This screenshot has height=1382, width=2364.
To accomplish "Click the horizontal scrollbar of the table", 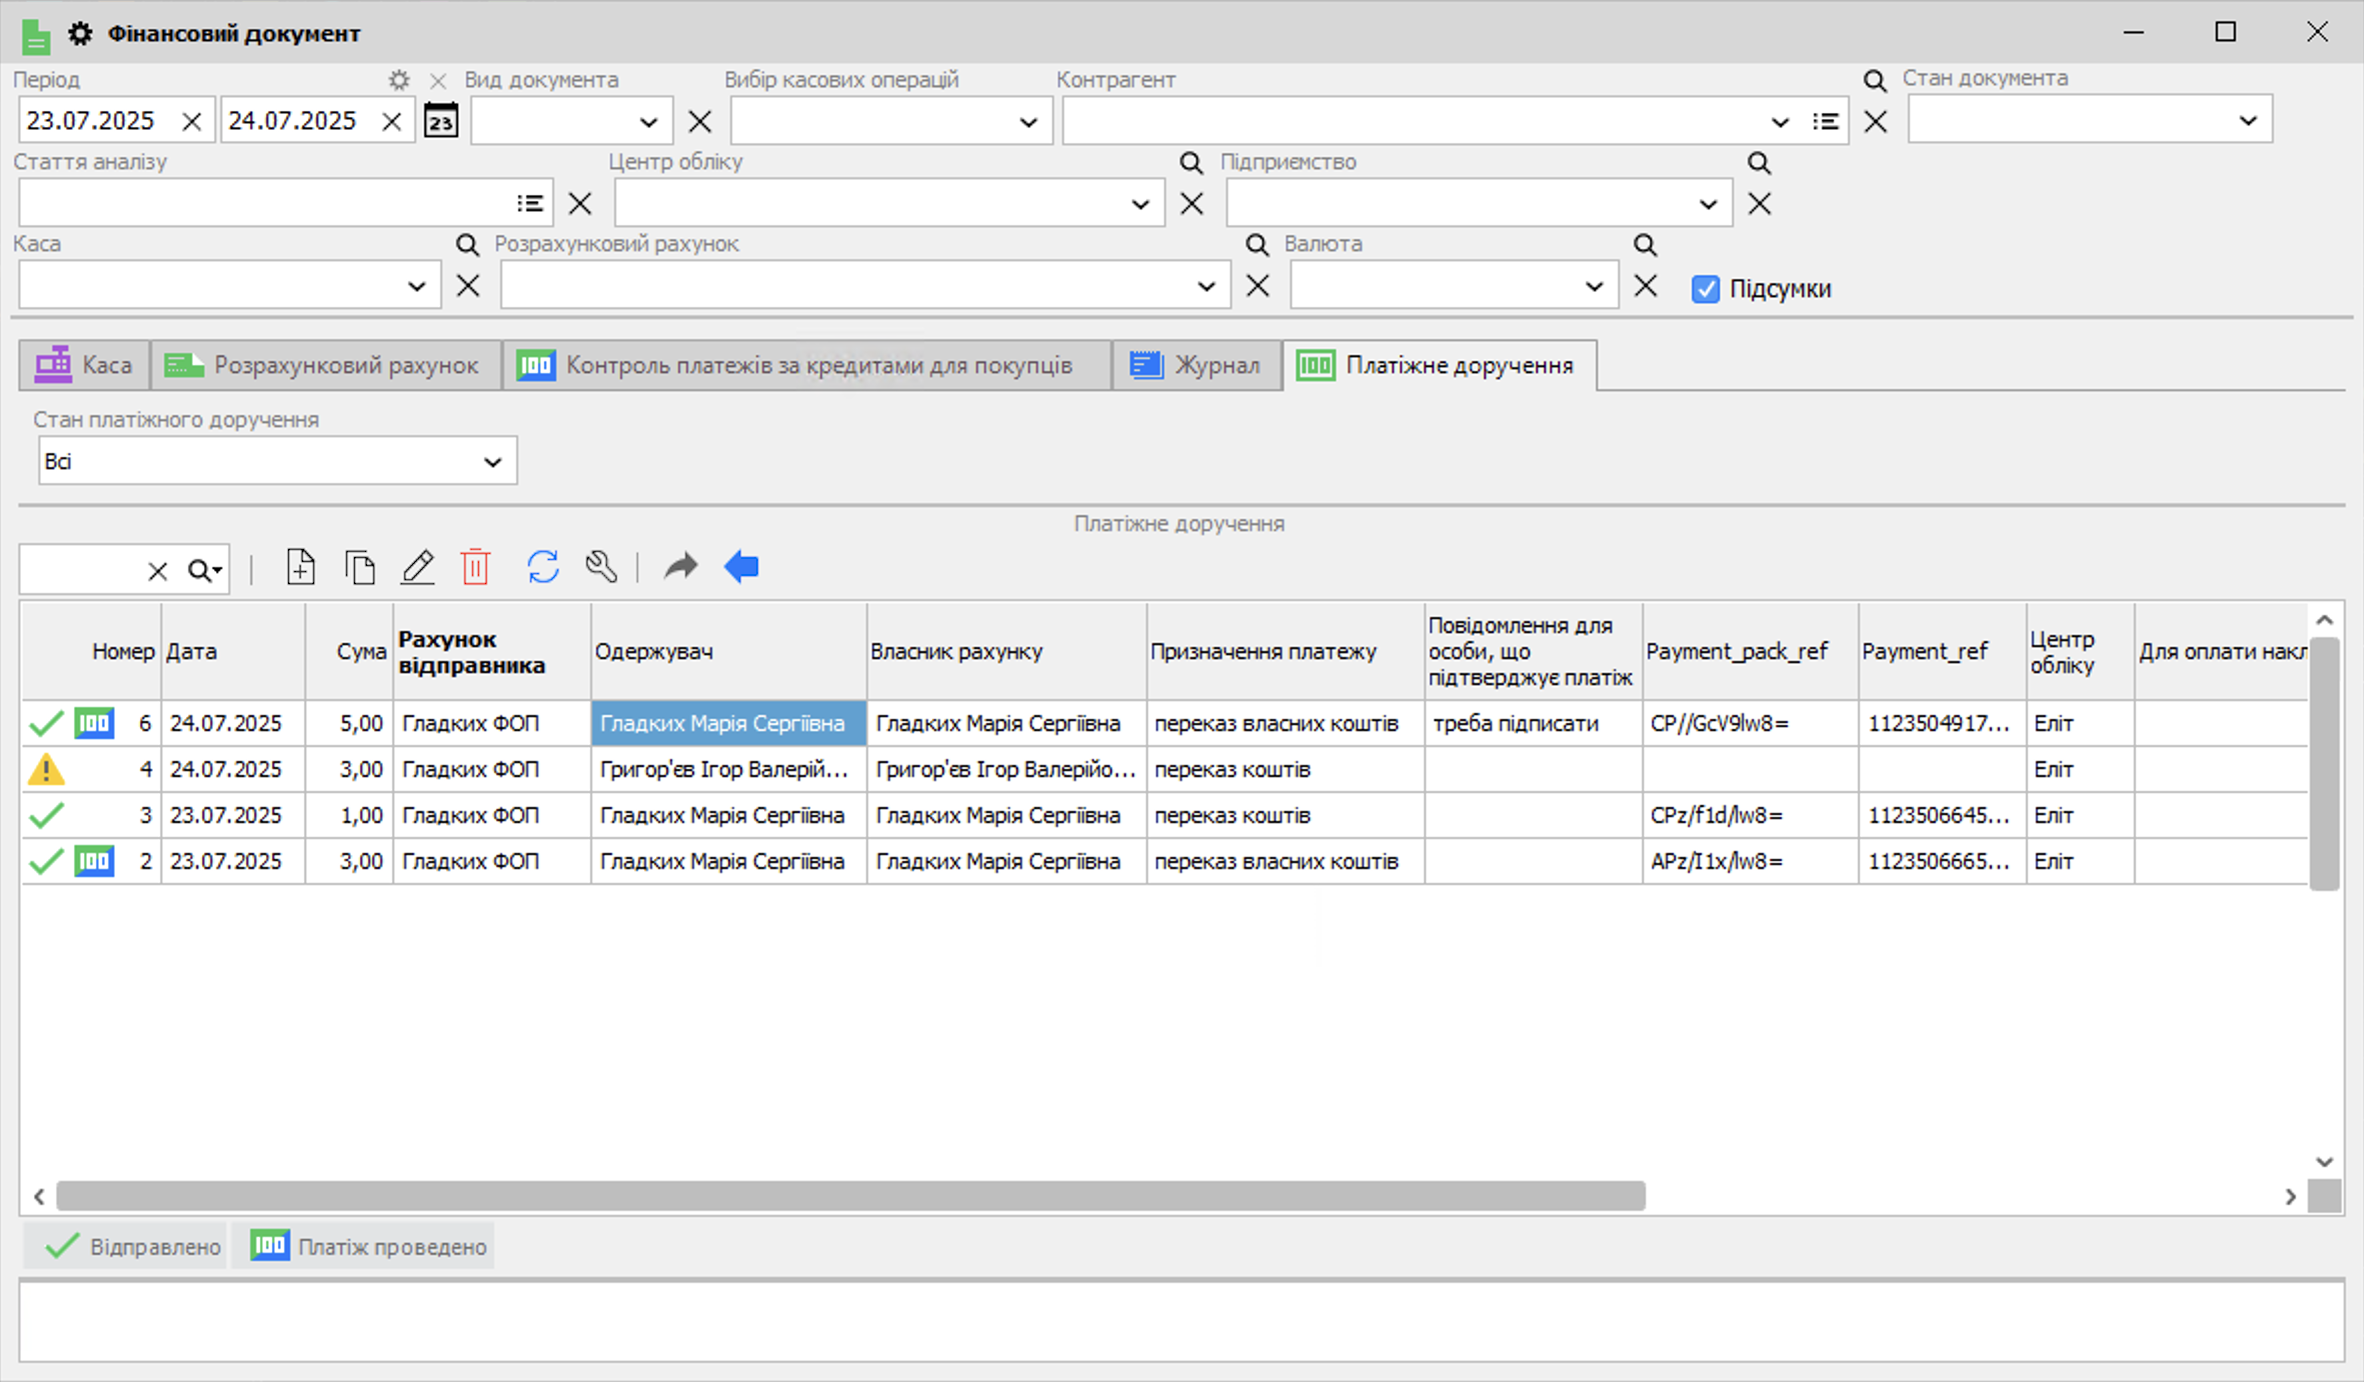I will click(850, 1196).
